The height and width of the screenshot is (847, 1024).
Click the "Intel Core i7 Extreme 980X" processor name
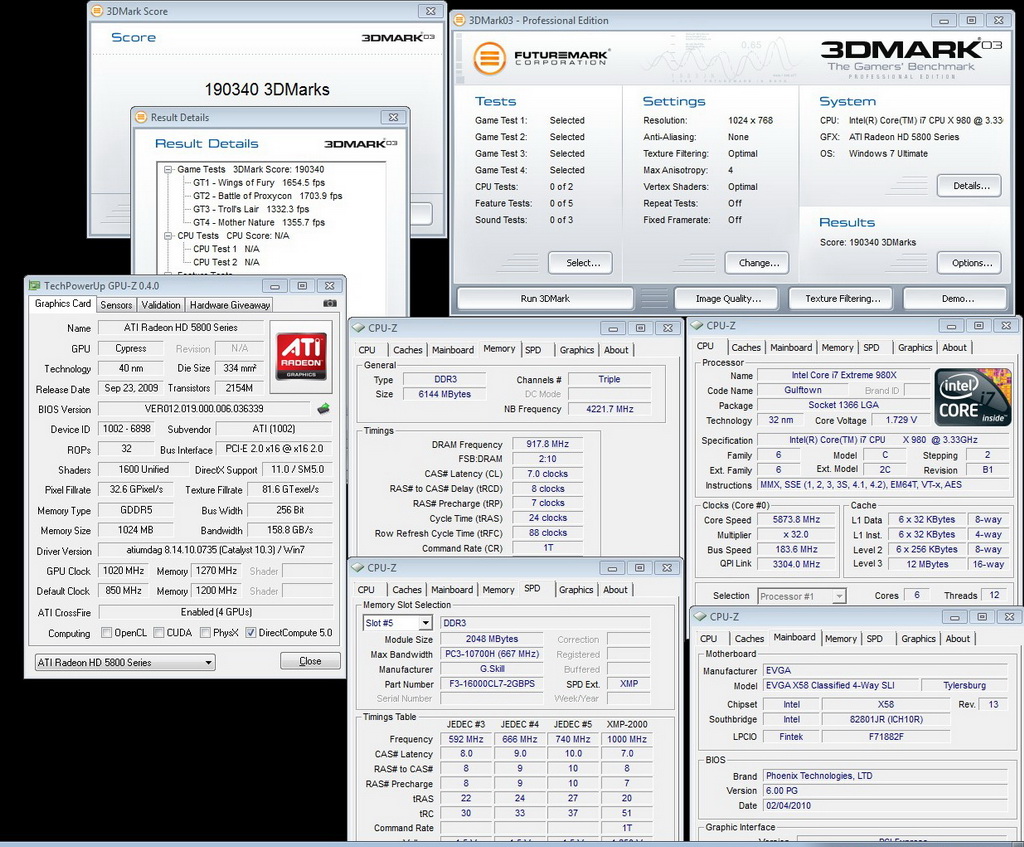pos(844,375)
